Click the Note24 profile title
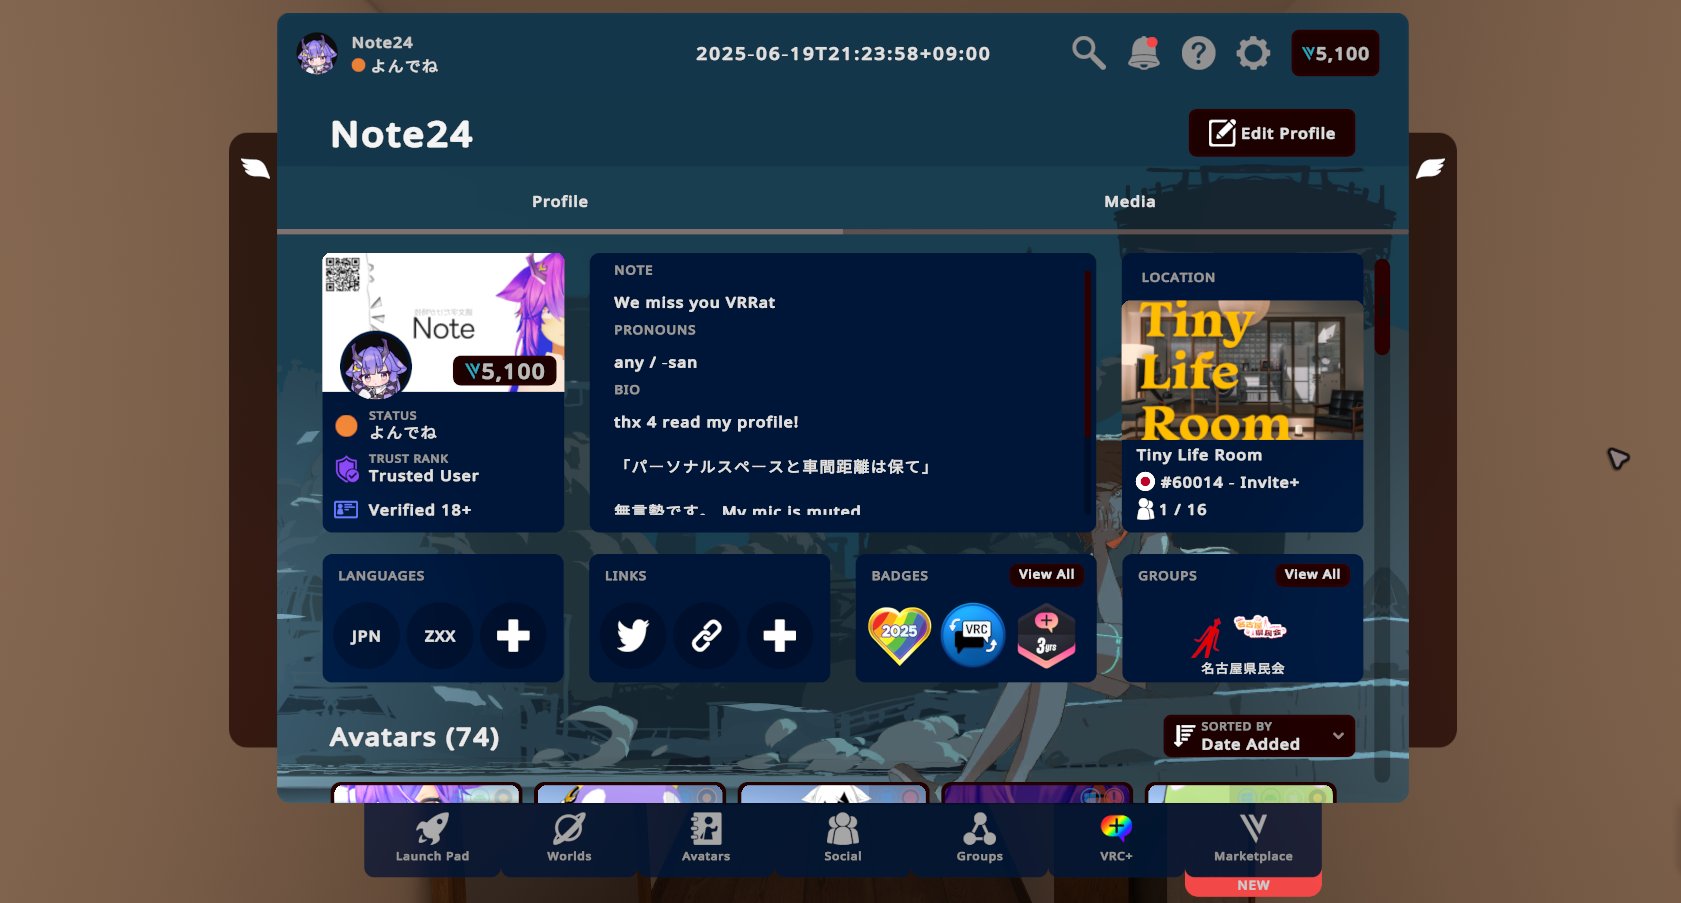 click(x=401, y=134)
